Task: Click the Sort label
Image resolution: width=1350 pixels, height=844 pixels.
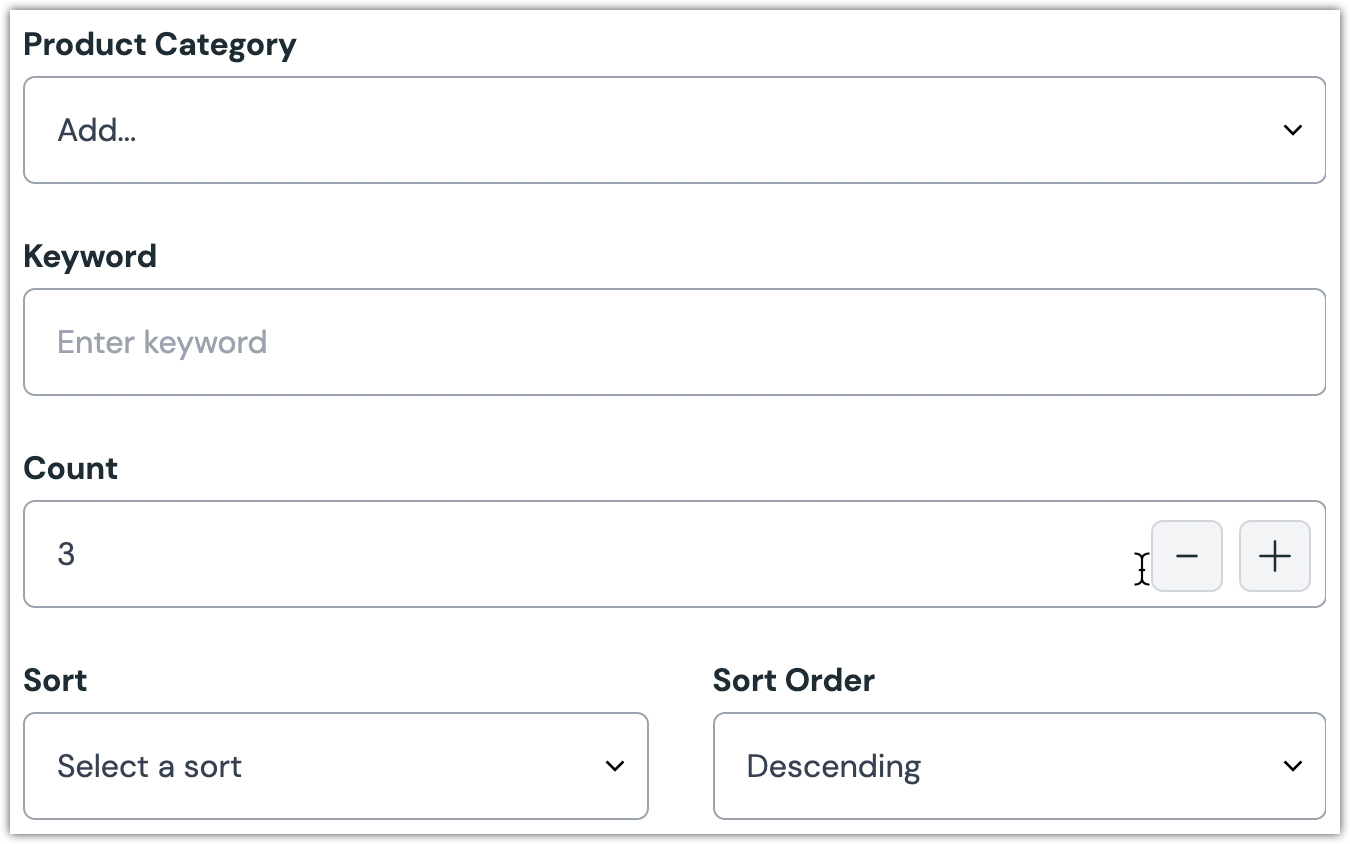Action: pos(55,681)
